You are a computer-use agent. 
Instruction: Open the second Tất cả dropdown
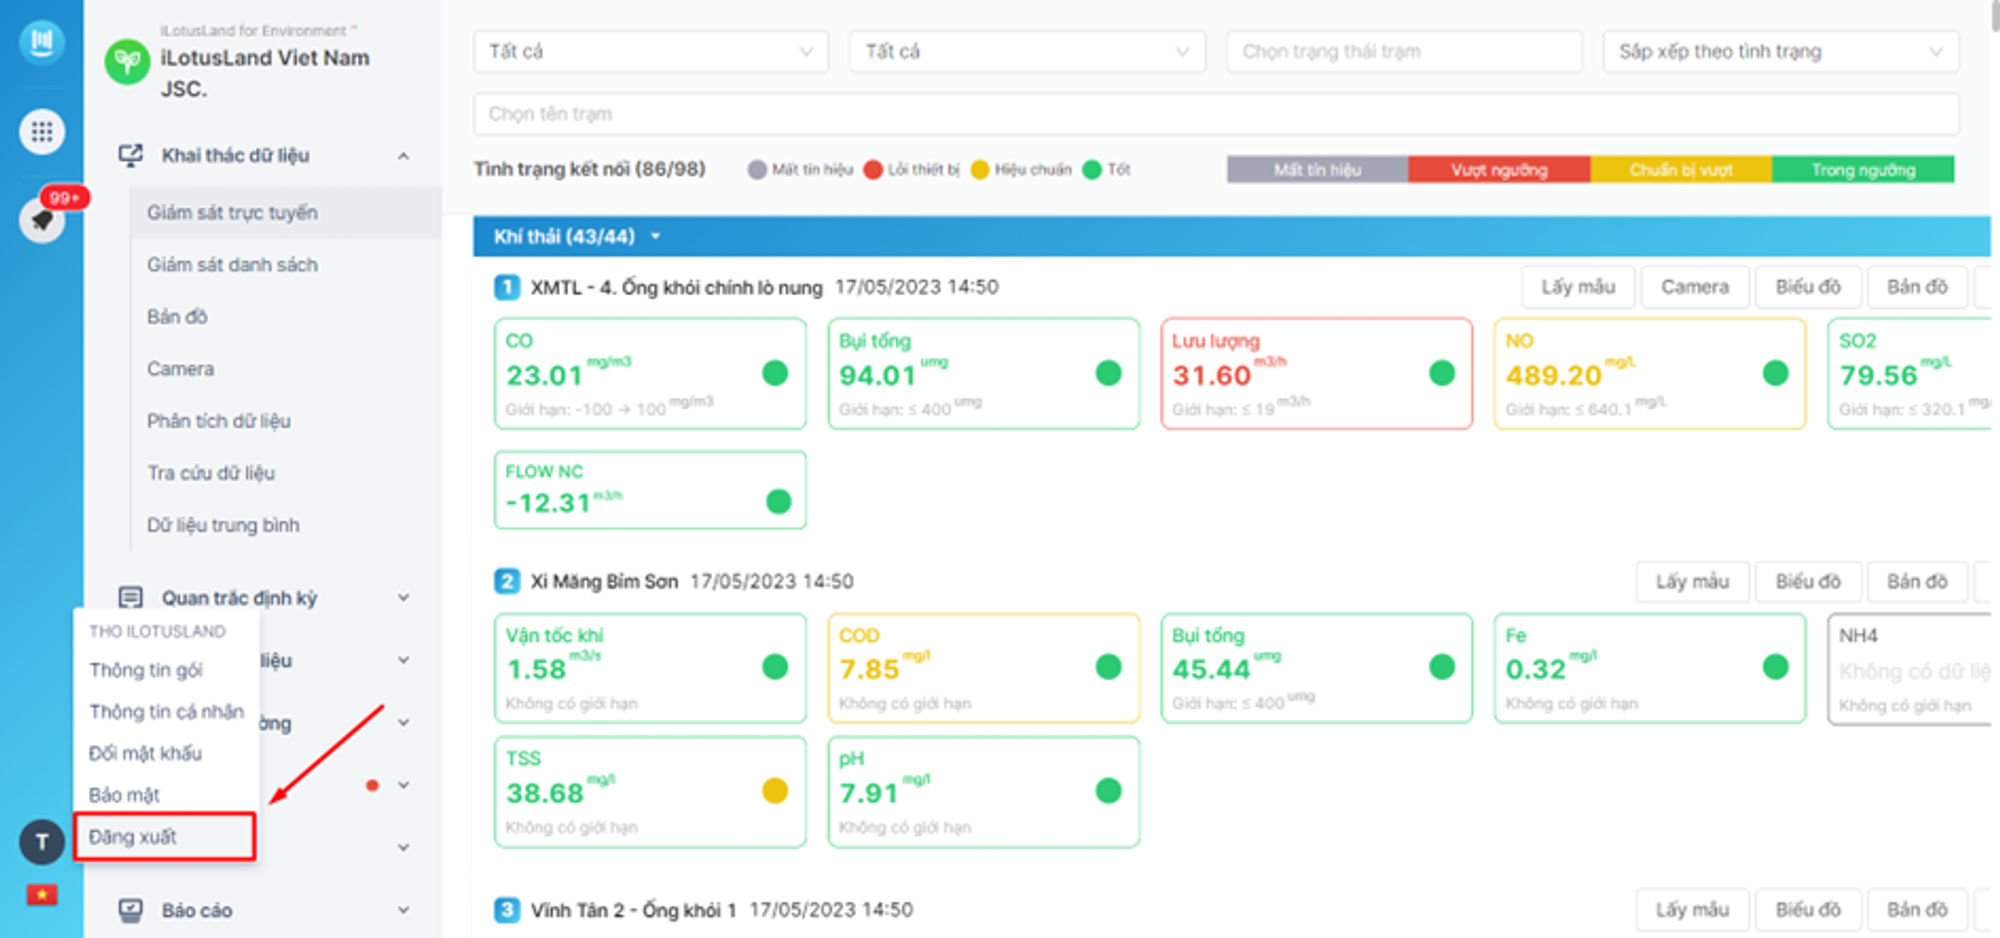click(x=1027, y=51)
